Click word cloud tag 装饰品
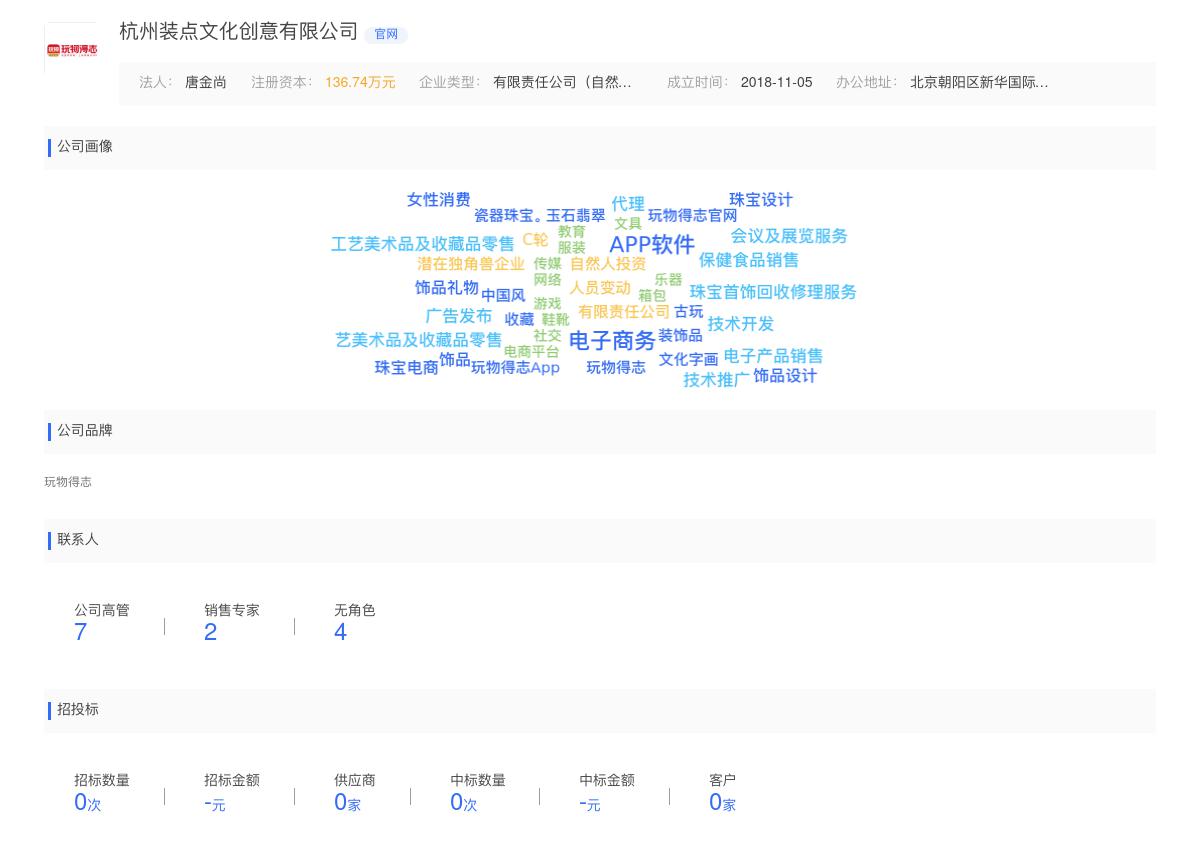 coord(680,336)
